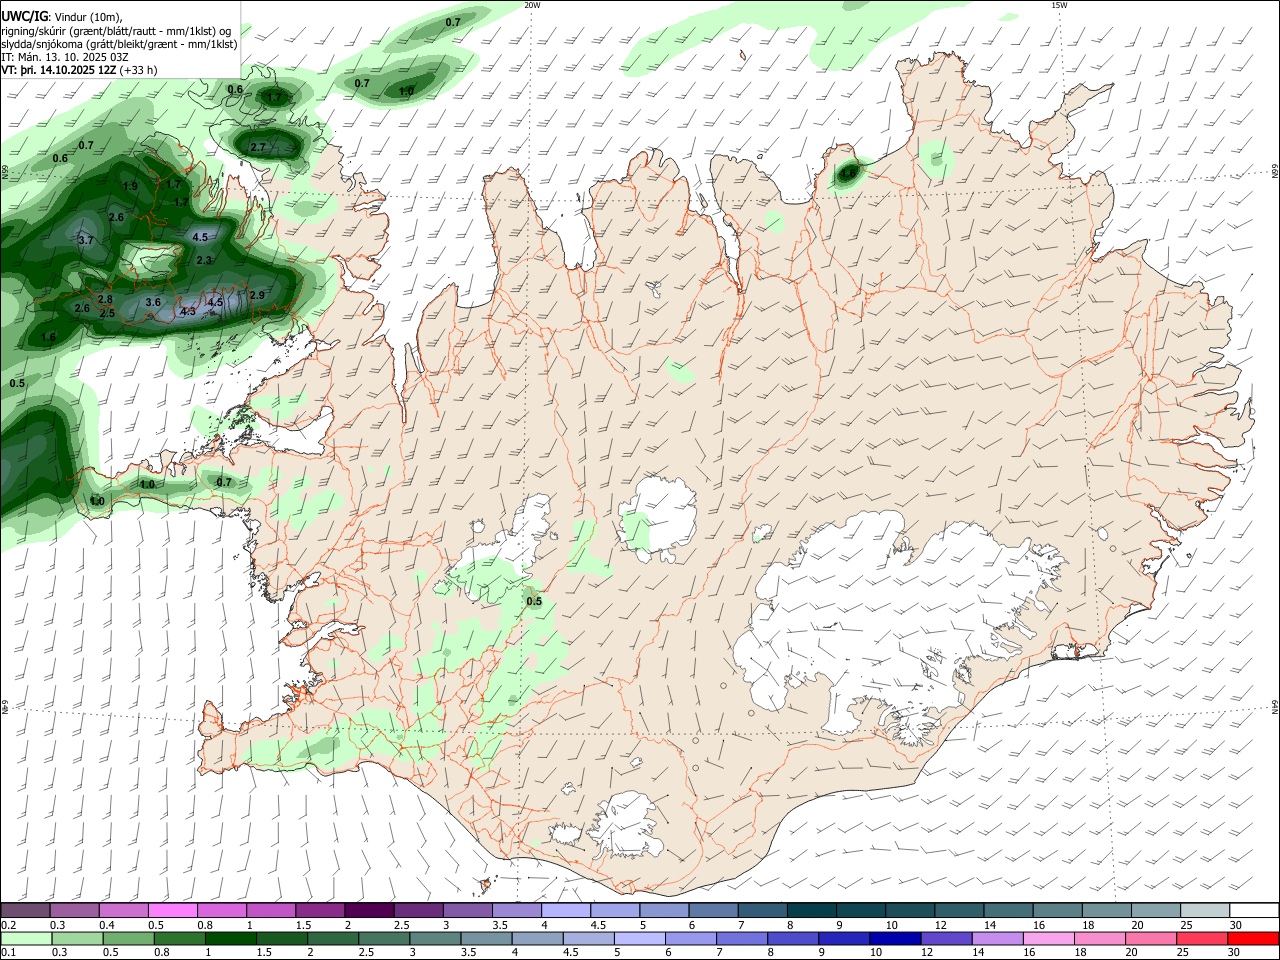Click the white snow legend swatch labeled 30

(x=1254, y=911)
